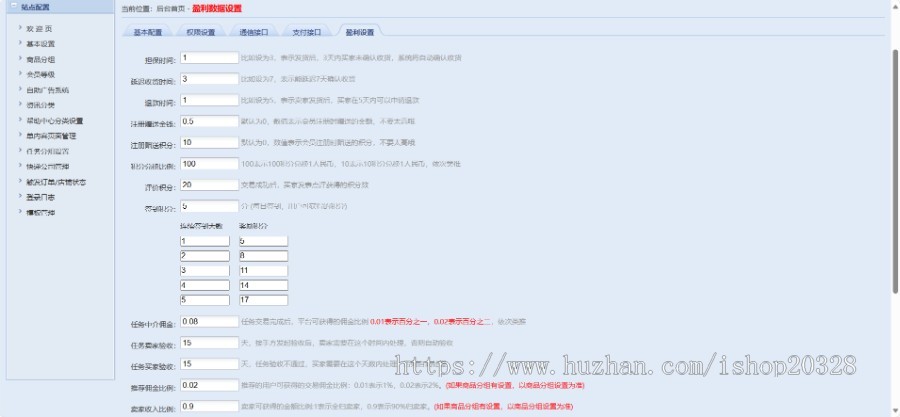900x417 pixels.
Task: Click the hint text beside the 100 input
Action: point(351,164)
